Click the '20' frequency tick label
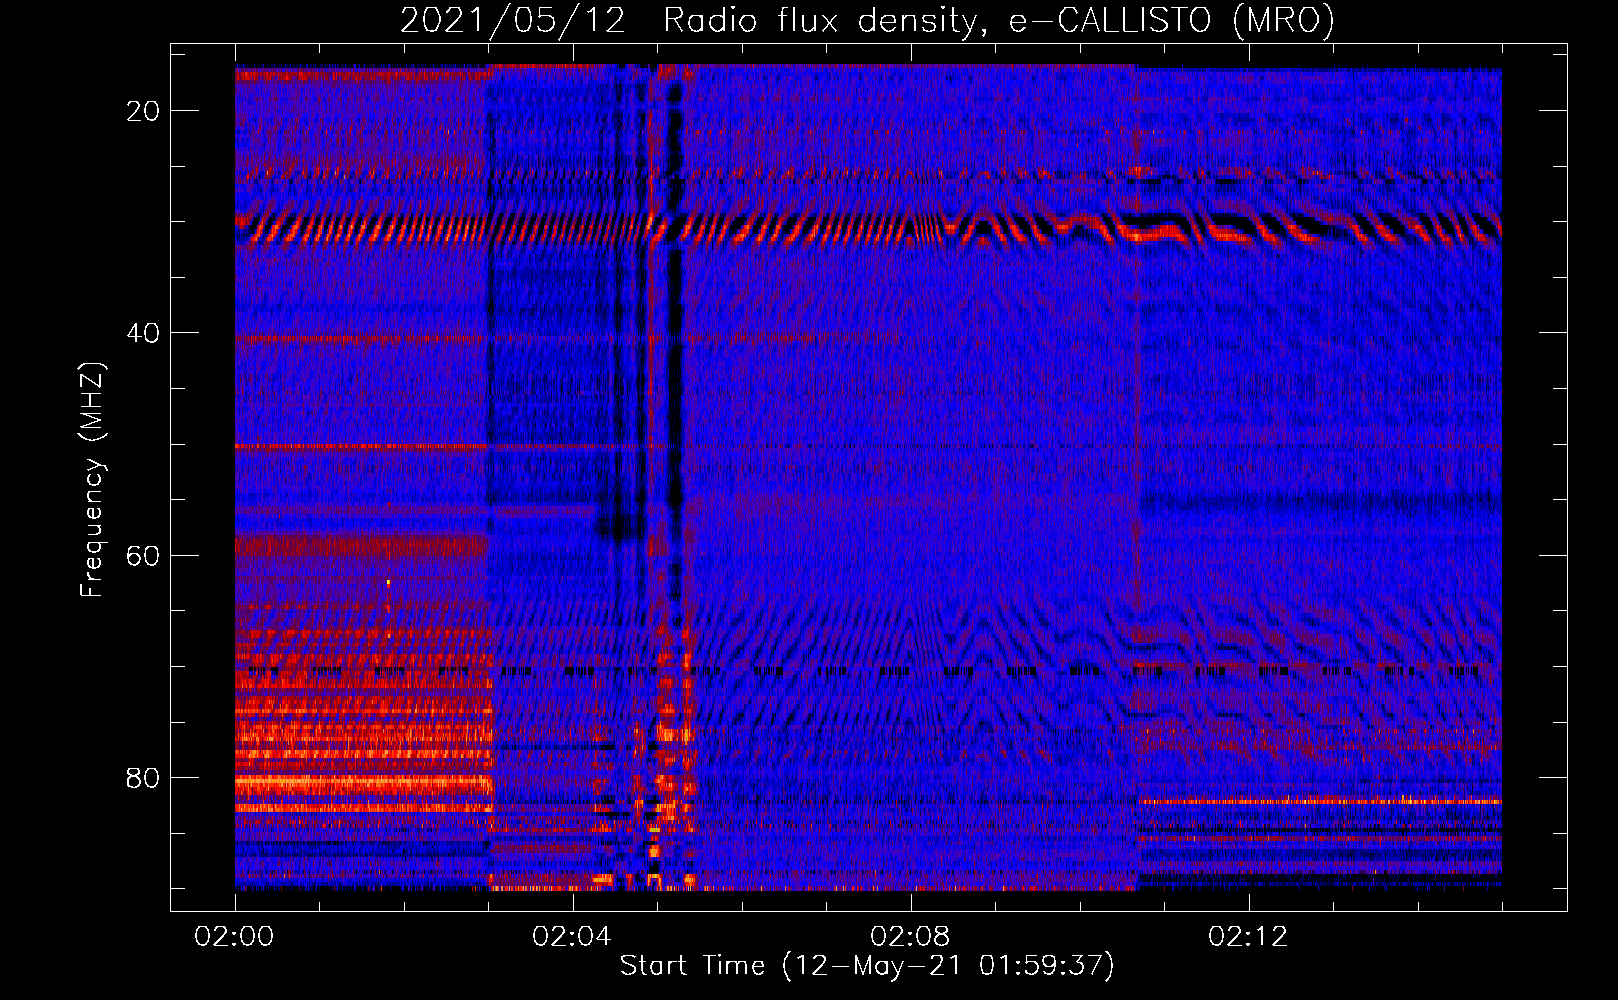Viewport: 1618px width, 1000px height. point(144,111)
